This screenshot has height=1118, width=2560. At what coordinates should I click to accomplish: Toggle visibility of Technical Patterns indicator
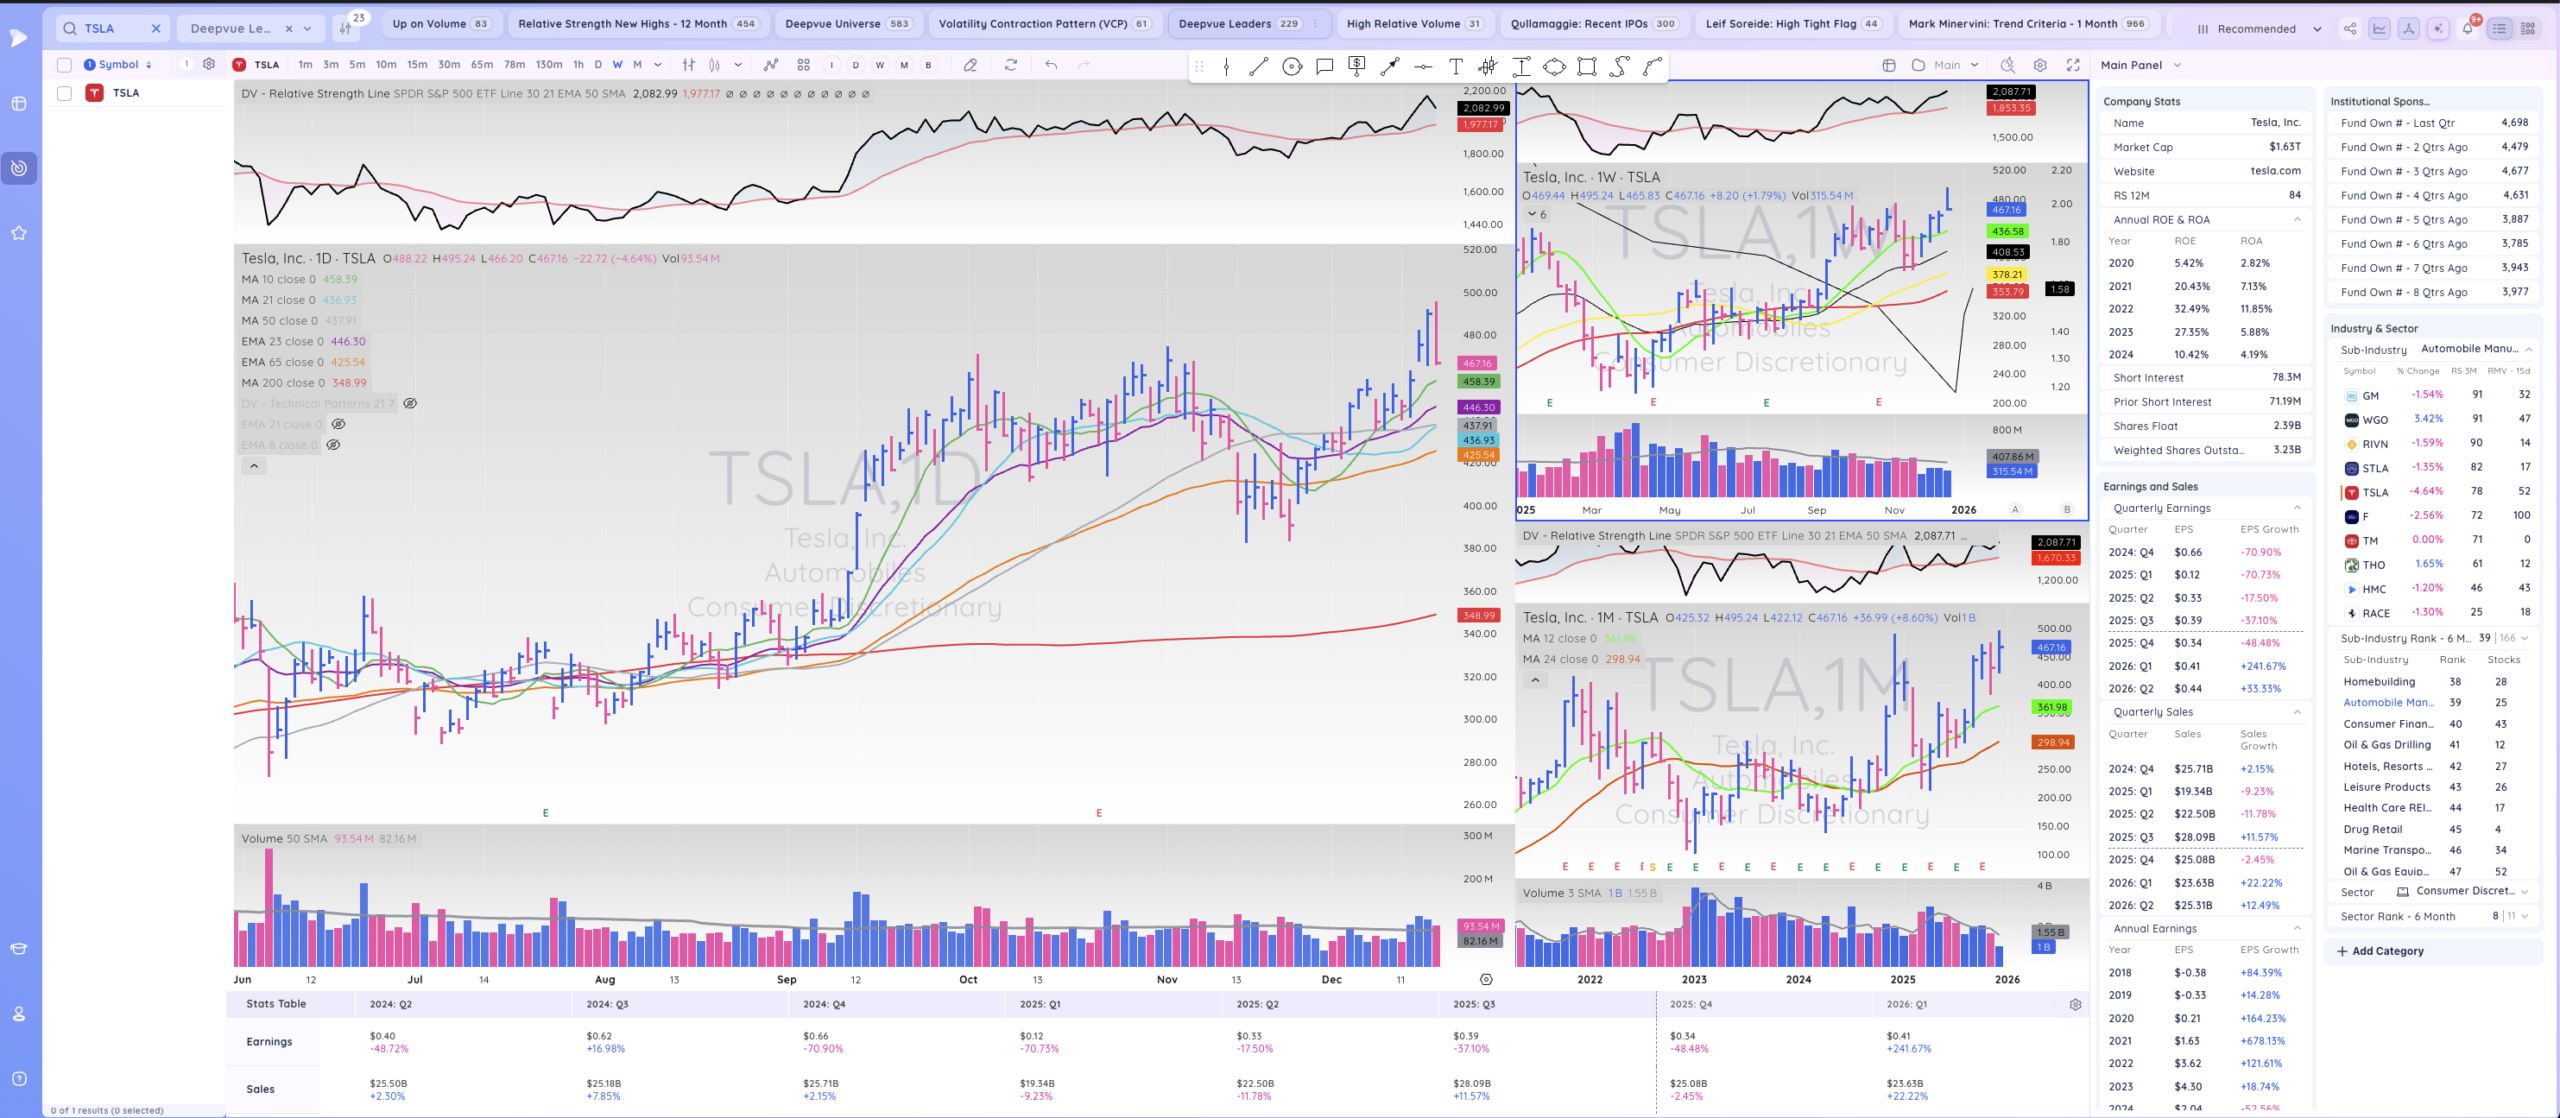pos(410,404)
